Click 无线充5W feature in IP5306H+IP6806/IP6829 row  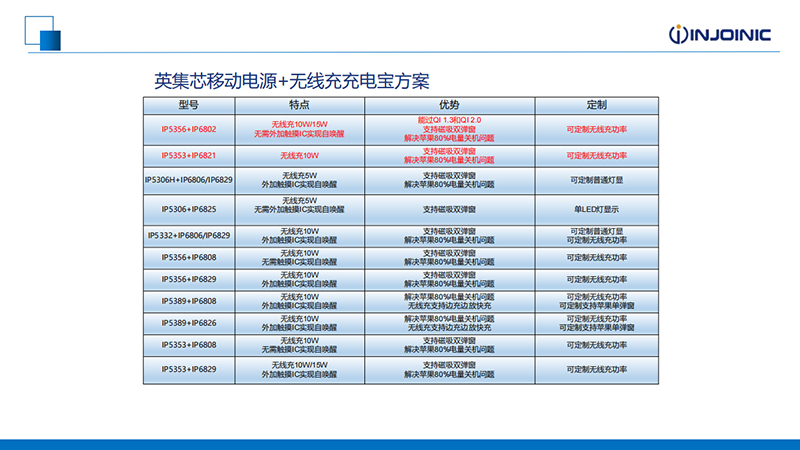[299, 176]
